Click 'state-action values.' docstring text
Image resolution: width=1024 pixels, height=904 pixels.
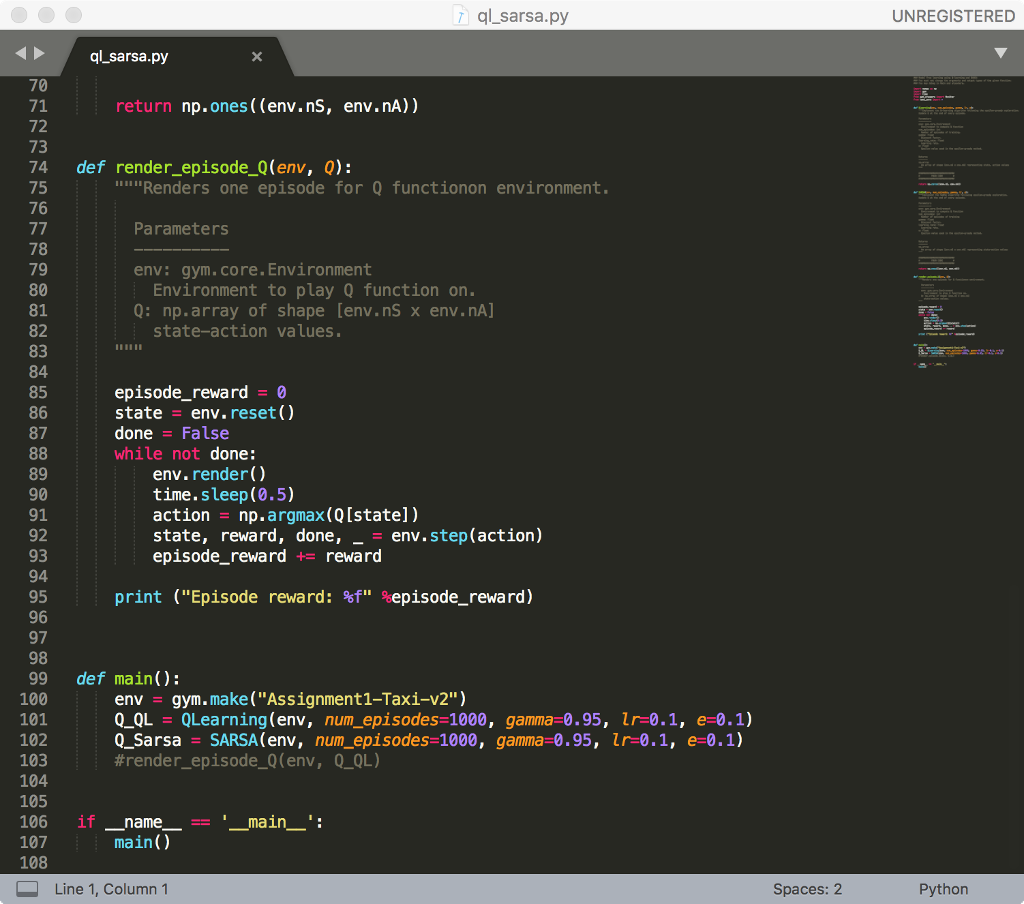[x=248, y=331]
